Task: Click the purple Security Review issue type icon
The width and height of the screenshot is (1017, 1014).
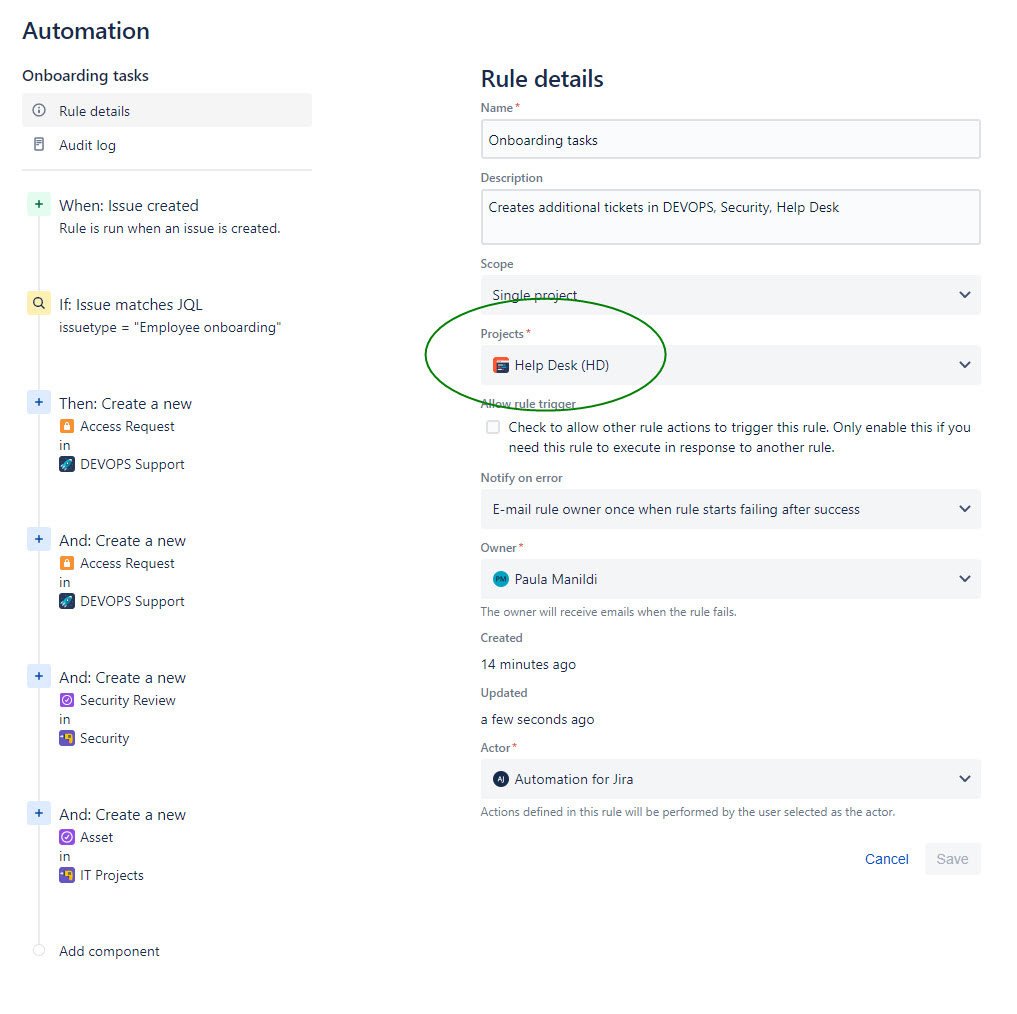Action: [67, 700]
